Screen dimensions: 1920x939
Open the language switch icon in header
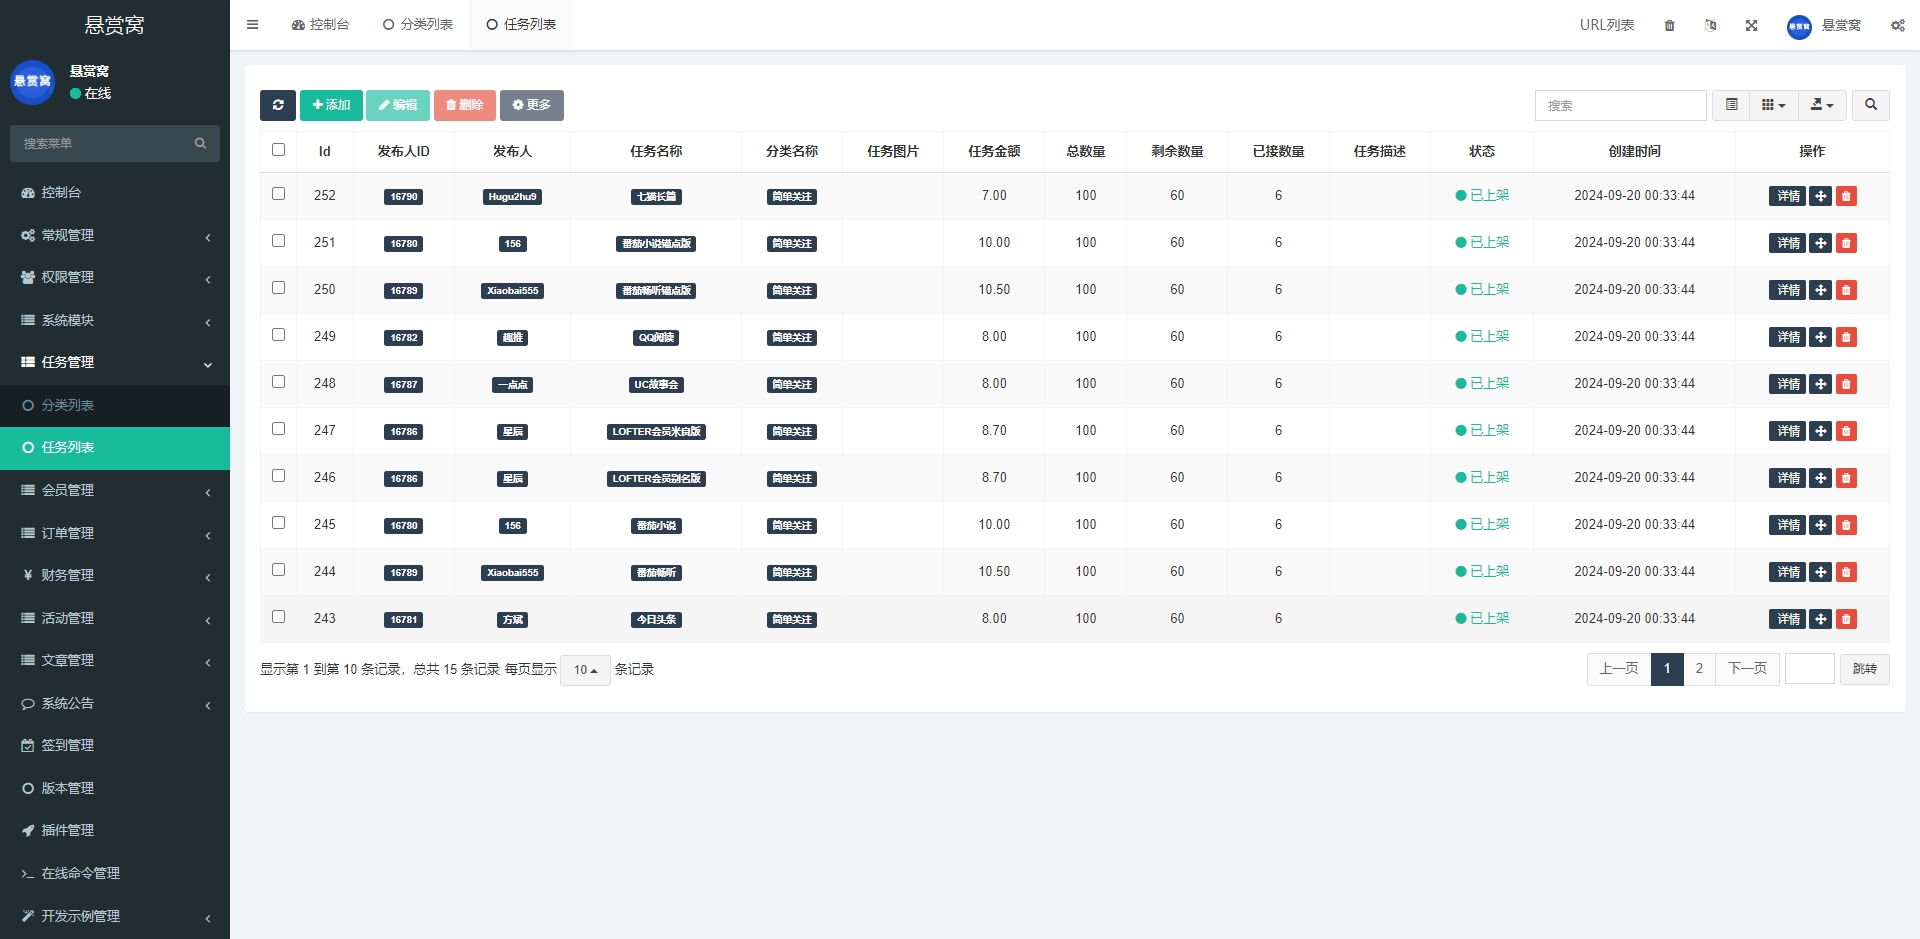pos(1710,25)
